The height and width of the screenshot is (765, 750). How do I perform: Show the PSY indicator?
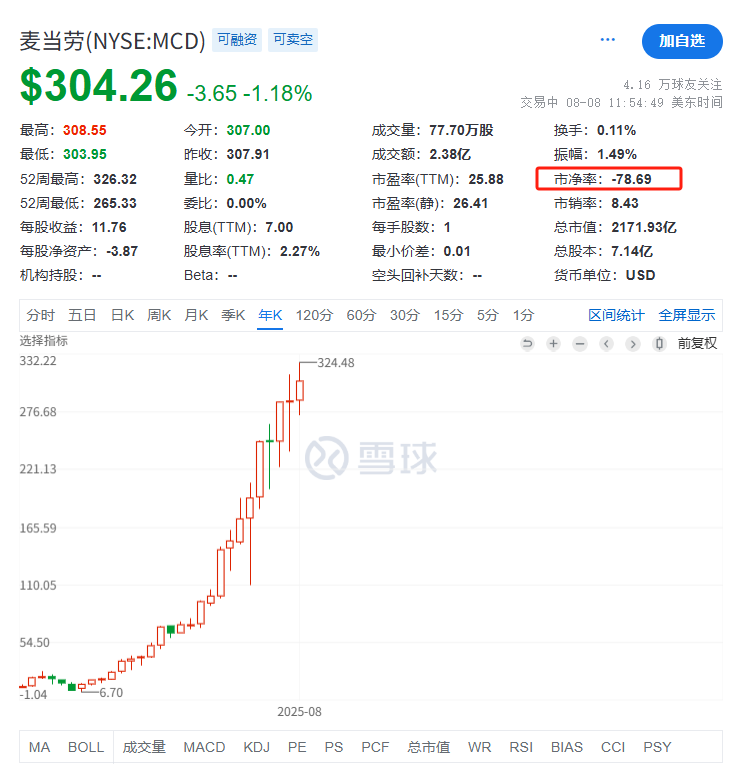point(657,747)
